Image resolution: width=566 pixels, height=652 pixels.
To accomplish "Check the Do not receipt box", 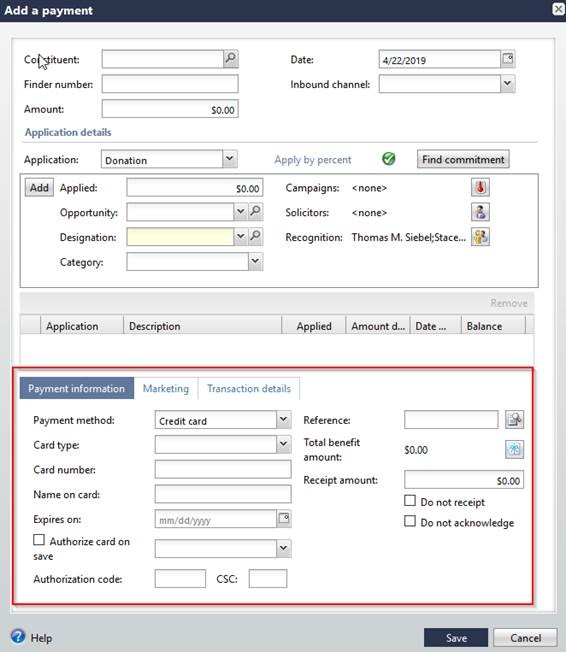I will pyautogui.click(x=410, y=501).
